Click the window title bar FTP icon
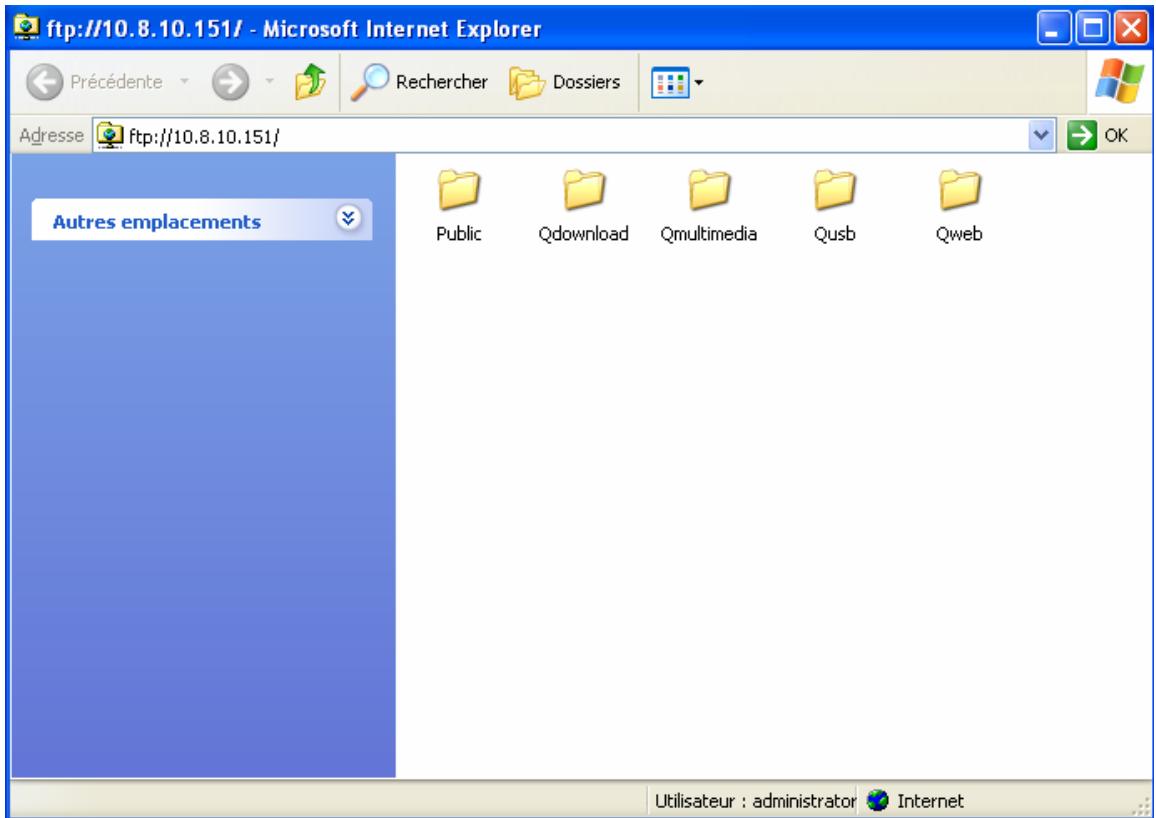The height and width of the screenshot is (818, 1156). [27, 29]
